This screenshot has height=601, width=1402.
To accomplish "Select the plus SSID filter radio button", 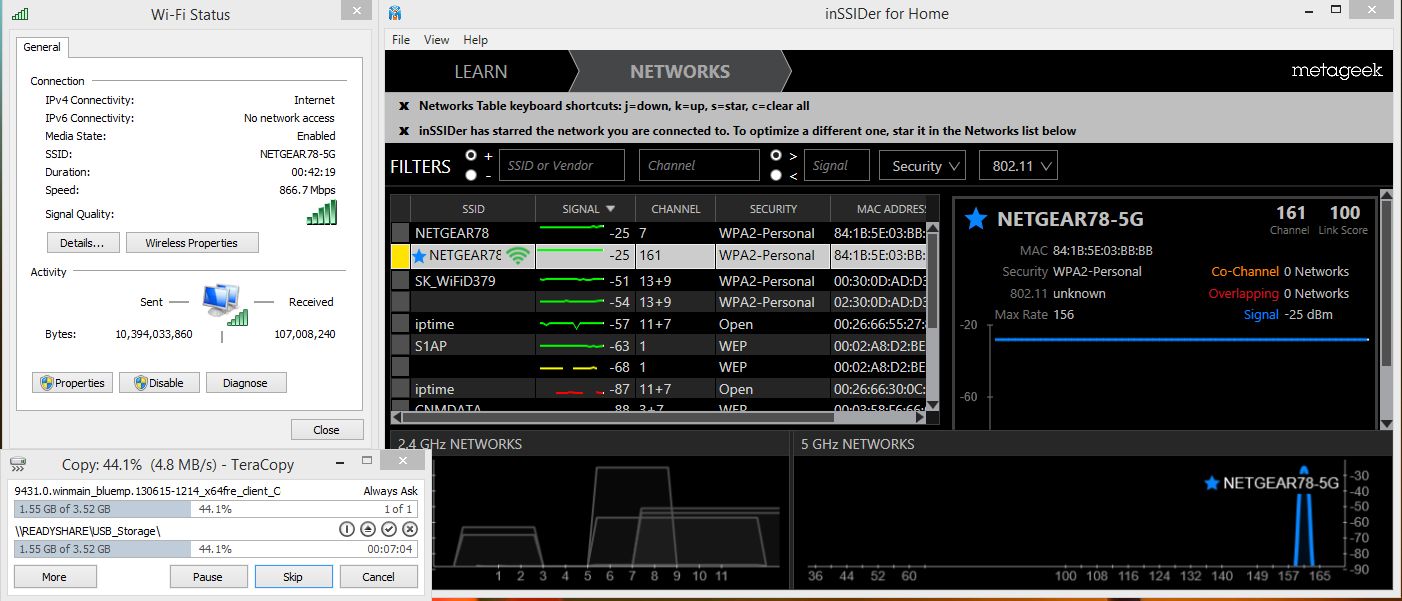I will pyautogui.click(x=471, y=156).
